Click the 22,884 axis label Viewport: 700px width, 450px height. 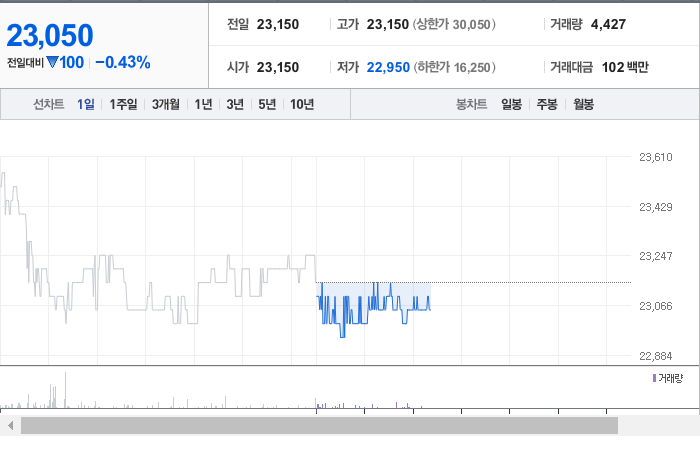click(655, 356)
